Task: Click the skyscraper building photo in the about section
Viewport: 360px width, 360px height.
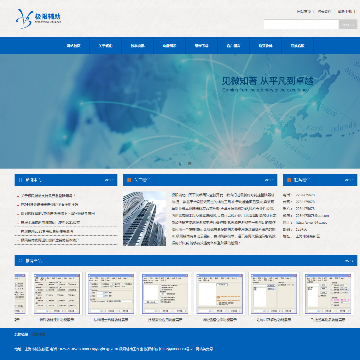Action: [144, 218]
